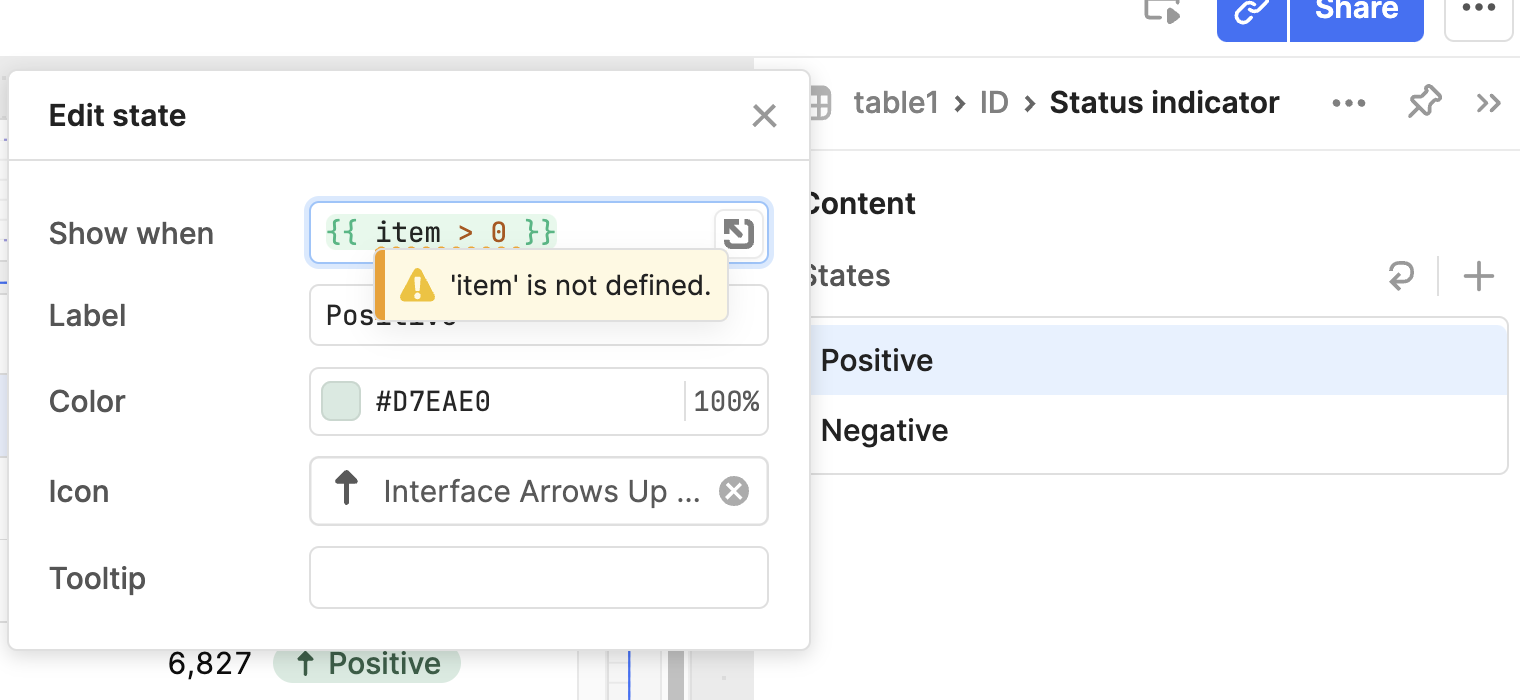This screenshot has width=1520, height=700.
Task: Open expanded editor for Show when
Action: (x=739, y=233)
